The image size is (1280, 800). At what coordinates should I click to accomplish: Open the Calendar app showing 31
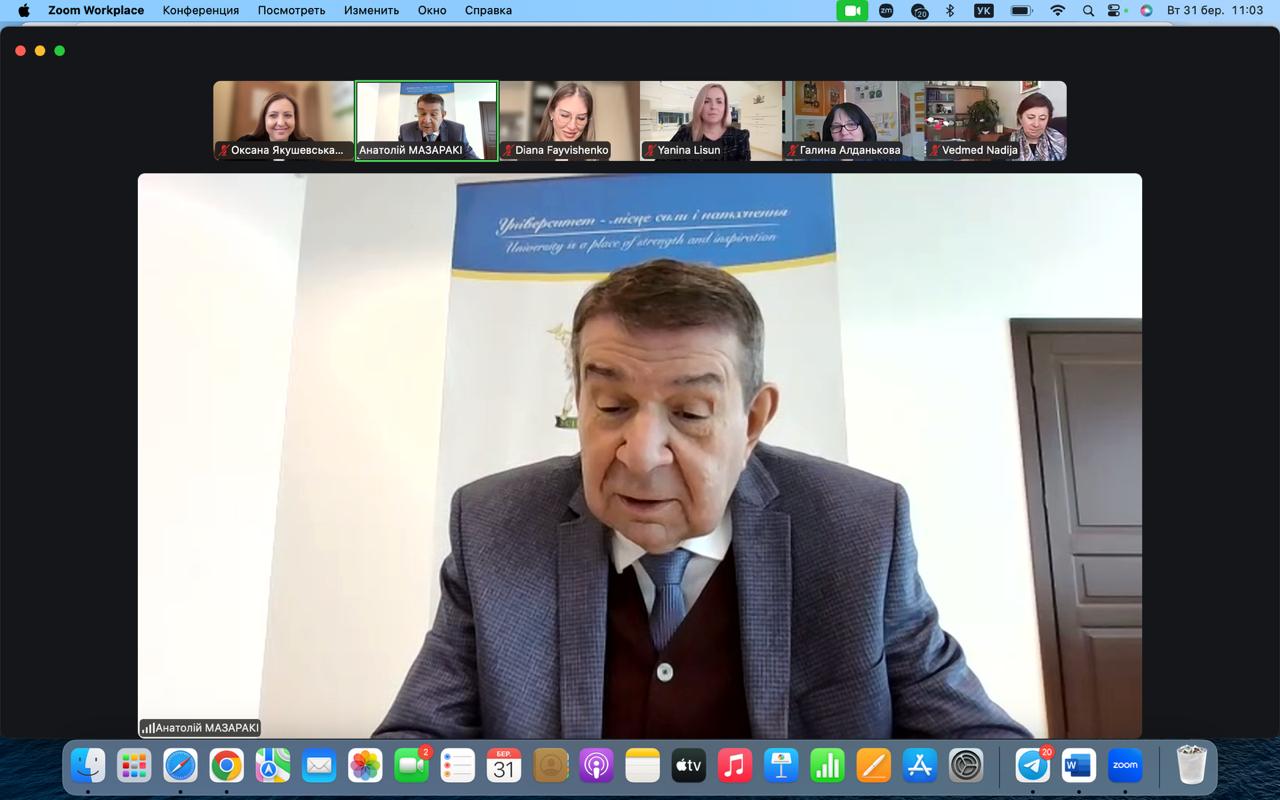click(x=503, y=766)
